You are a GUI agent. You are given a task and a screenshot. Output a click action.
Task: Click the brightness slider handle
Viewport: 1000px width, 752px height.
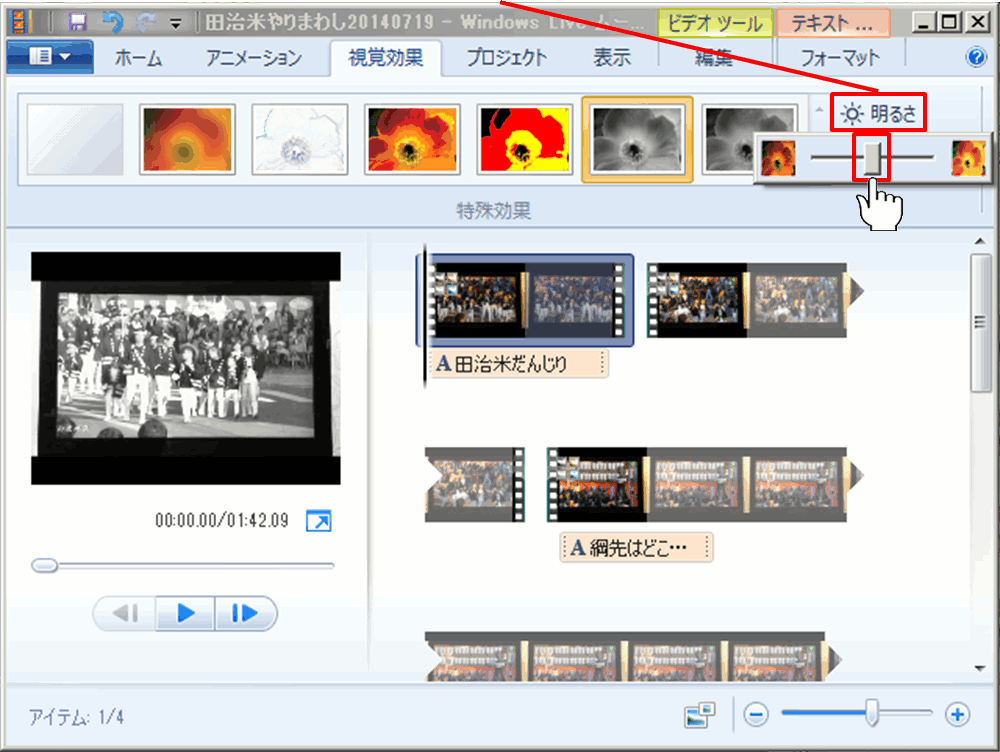tap(874, 158)
